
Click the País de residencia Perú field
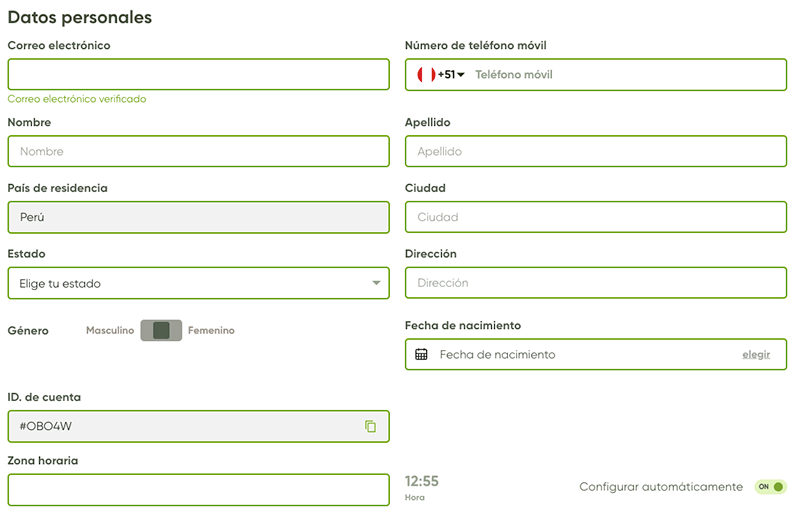tap(198, 217)
